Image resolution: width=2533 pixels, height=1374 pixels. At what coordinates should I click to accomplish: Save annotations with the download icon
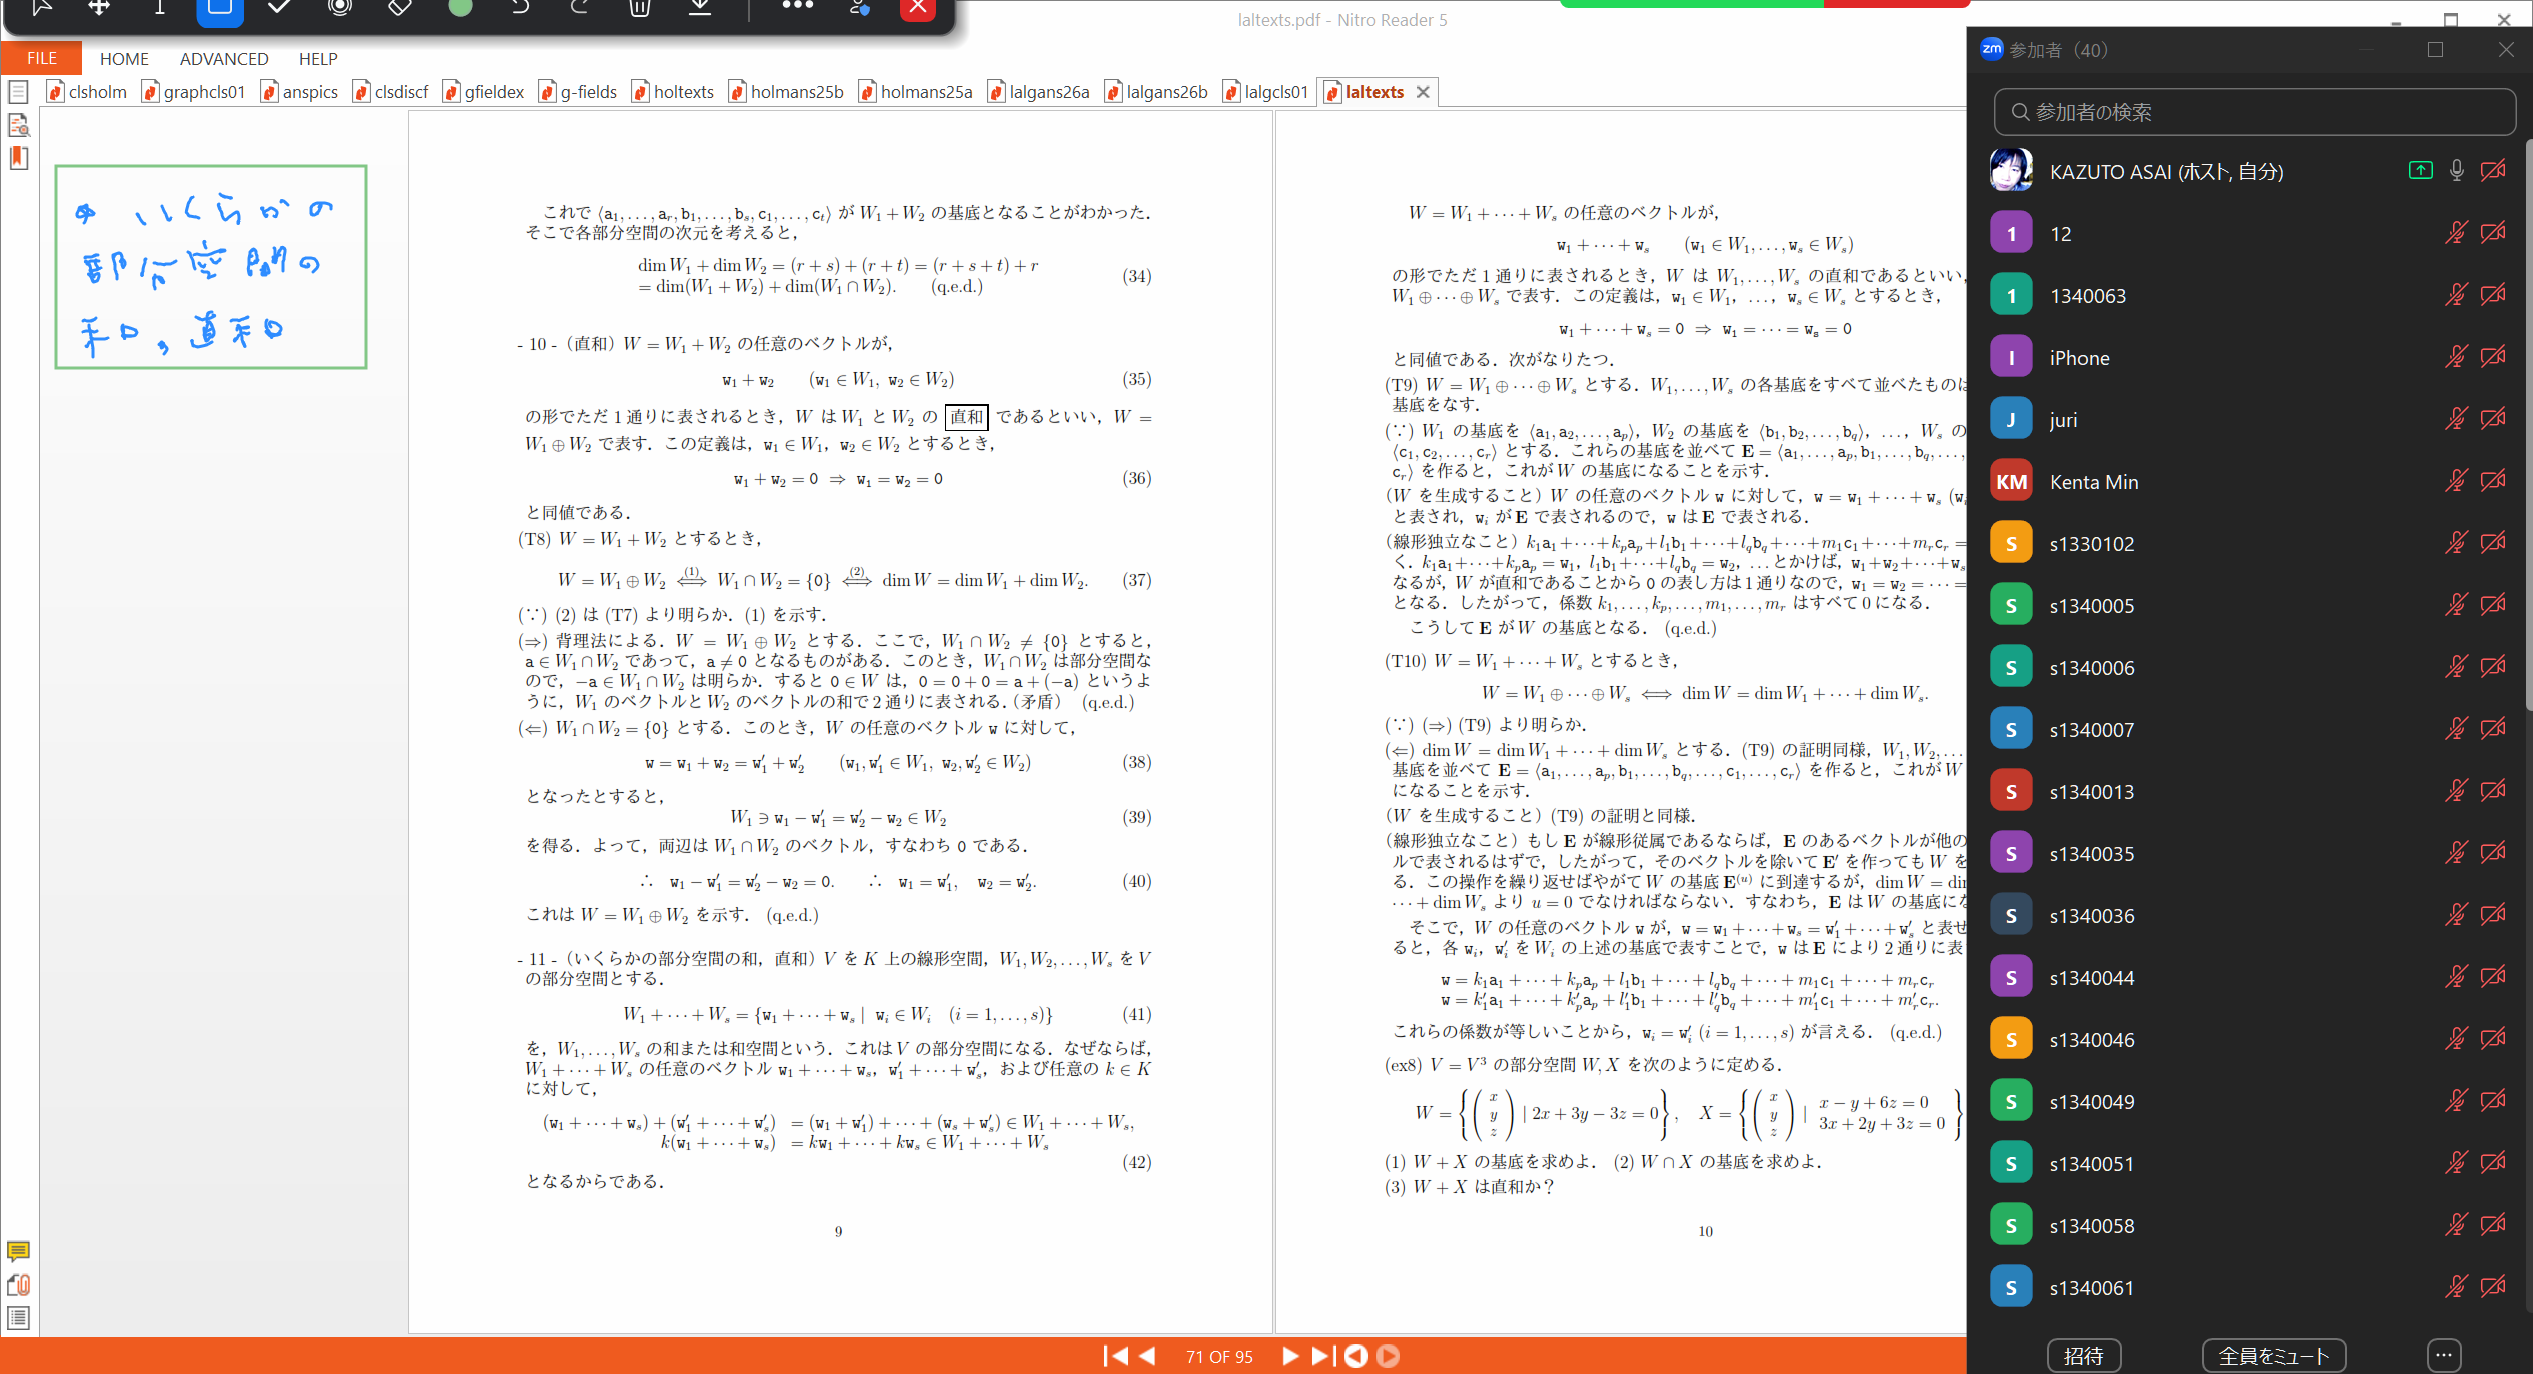[x=700, y=8]
